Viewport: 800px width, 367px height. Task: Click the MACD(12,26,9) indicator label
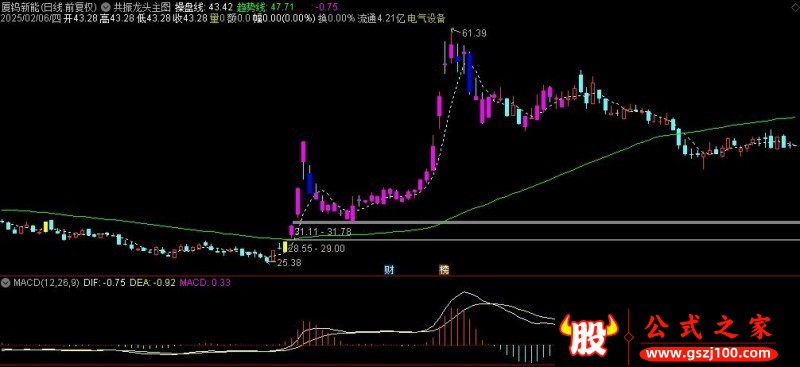click(46, 282)
